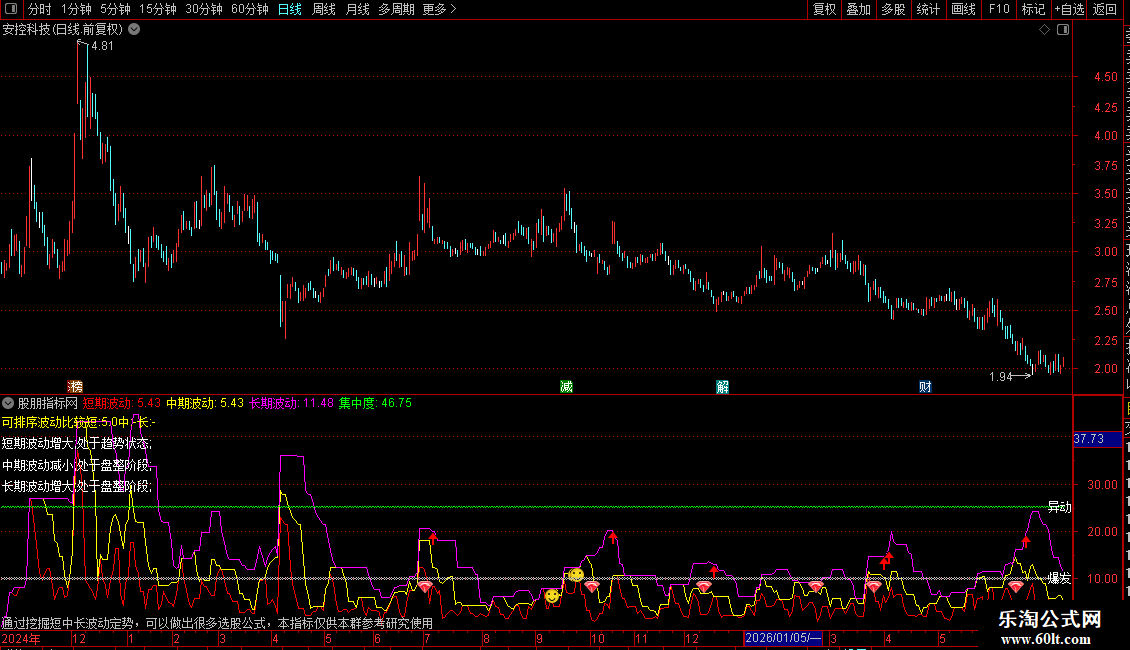Click the 长期波动增大:处于盘整阶段 text
Screen dimensions: 1130x650
pos(77,486)
